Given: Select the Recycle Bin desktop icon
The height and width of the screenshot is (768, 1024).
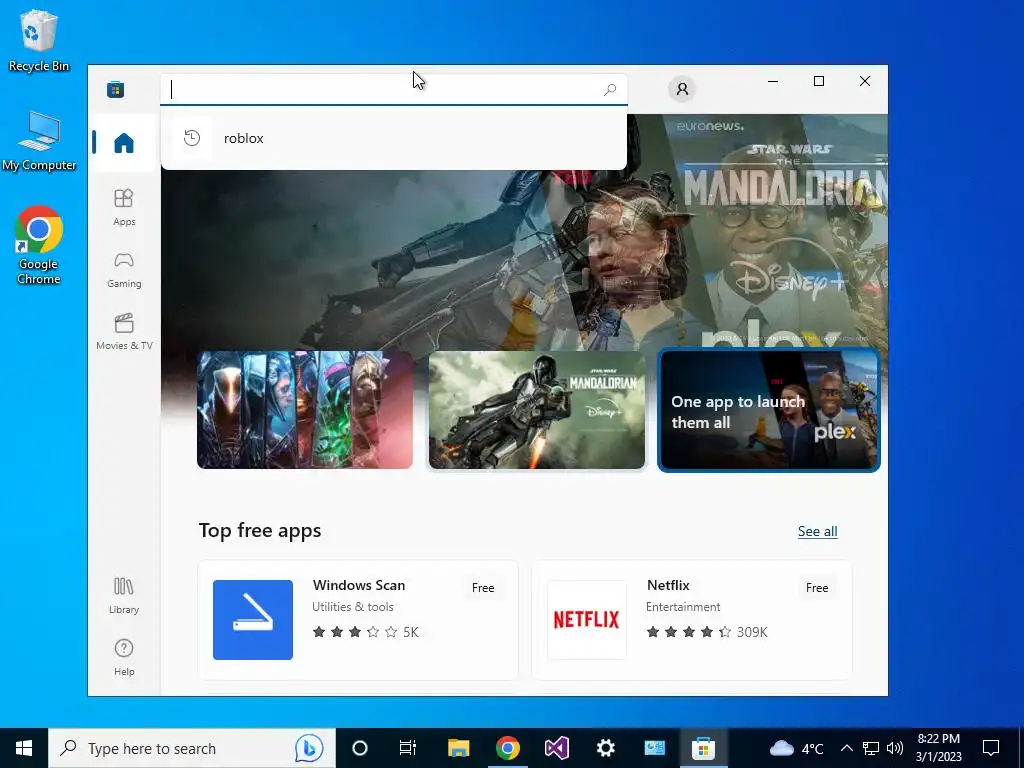Looking at the screenshot, I should [39, 40].
